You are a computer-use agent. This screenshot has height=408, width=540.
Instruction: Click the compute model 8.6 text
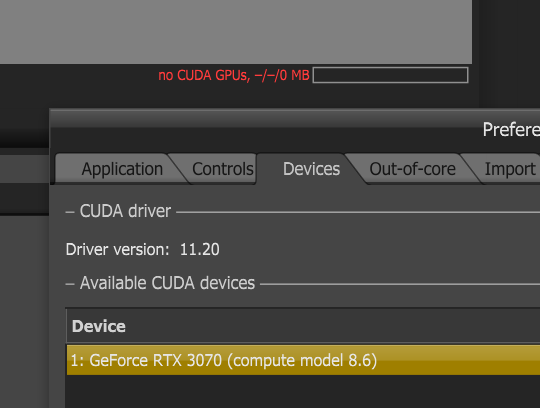(302, 361)
